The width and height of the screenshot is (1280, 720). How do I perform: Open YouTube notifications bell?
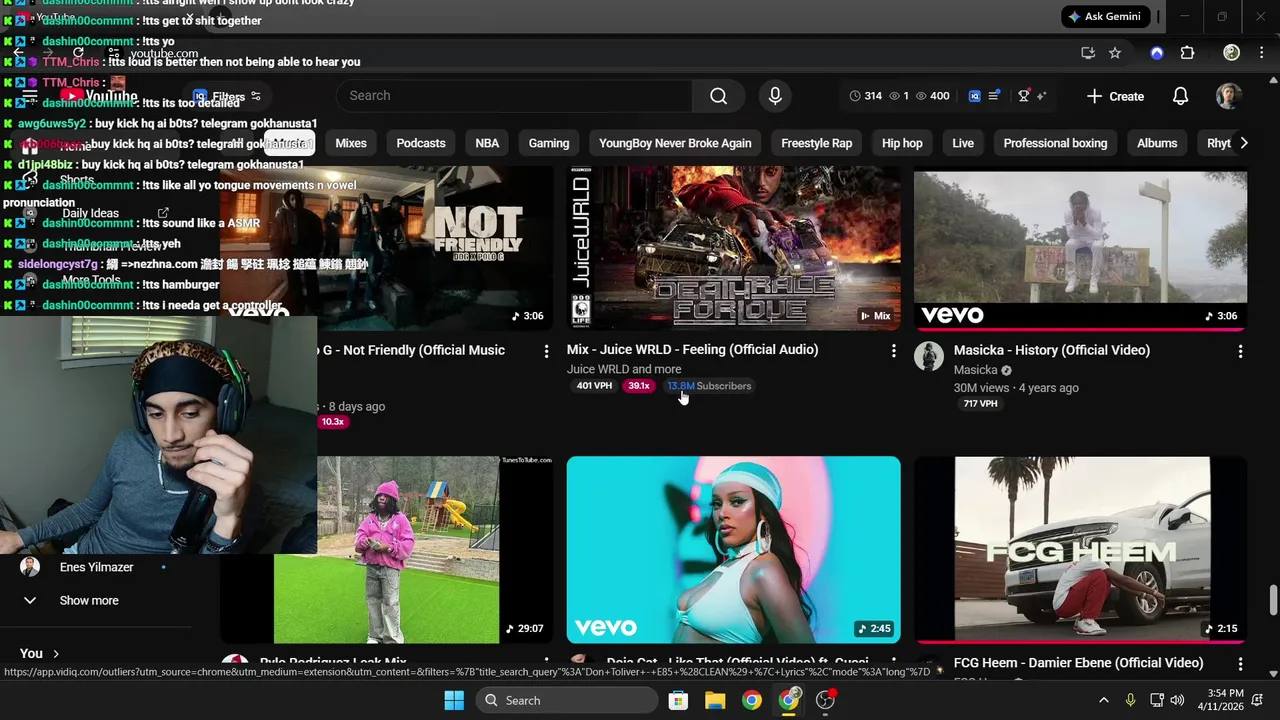[1180, 96]
